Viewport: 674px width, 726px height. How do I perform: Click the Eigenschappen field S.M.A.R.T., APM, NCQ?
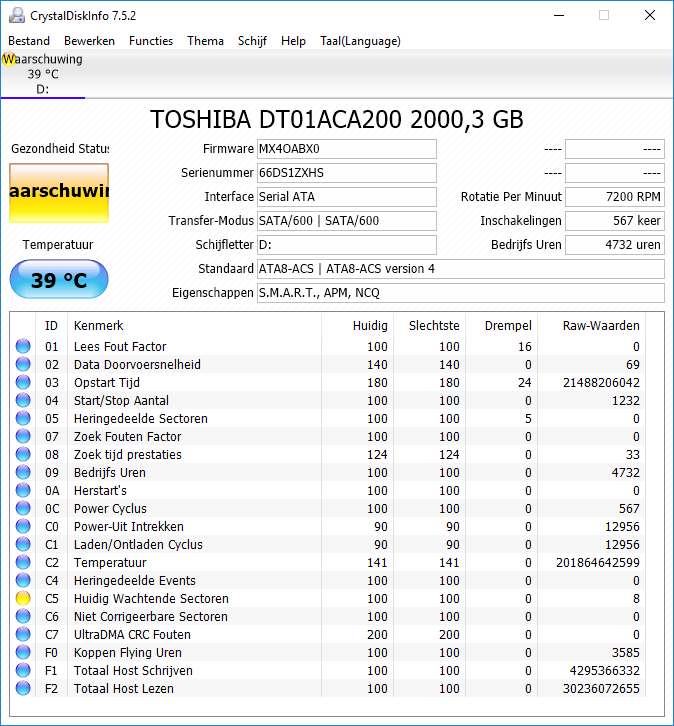(461, 293)
